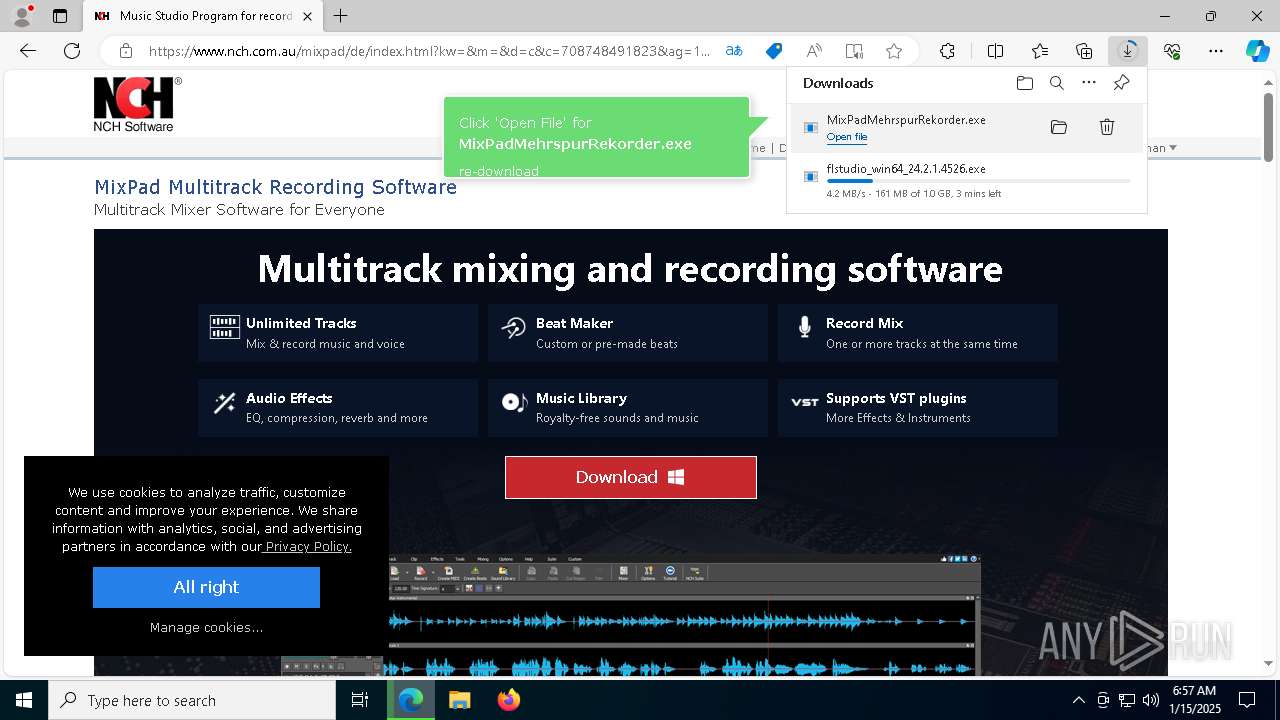The height and width of the screenshot is (720, 1280).
Task: Toggle the Downloads toolbar button
Action: 1128,51
